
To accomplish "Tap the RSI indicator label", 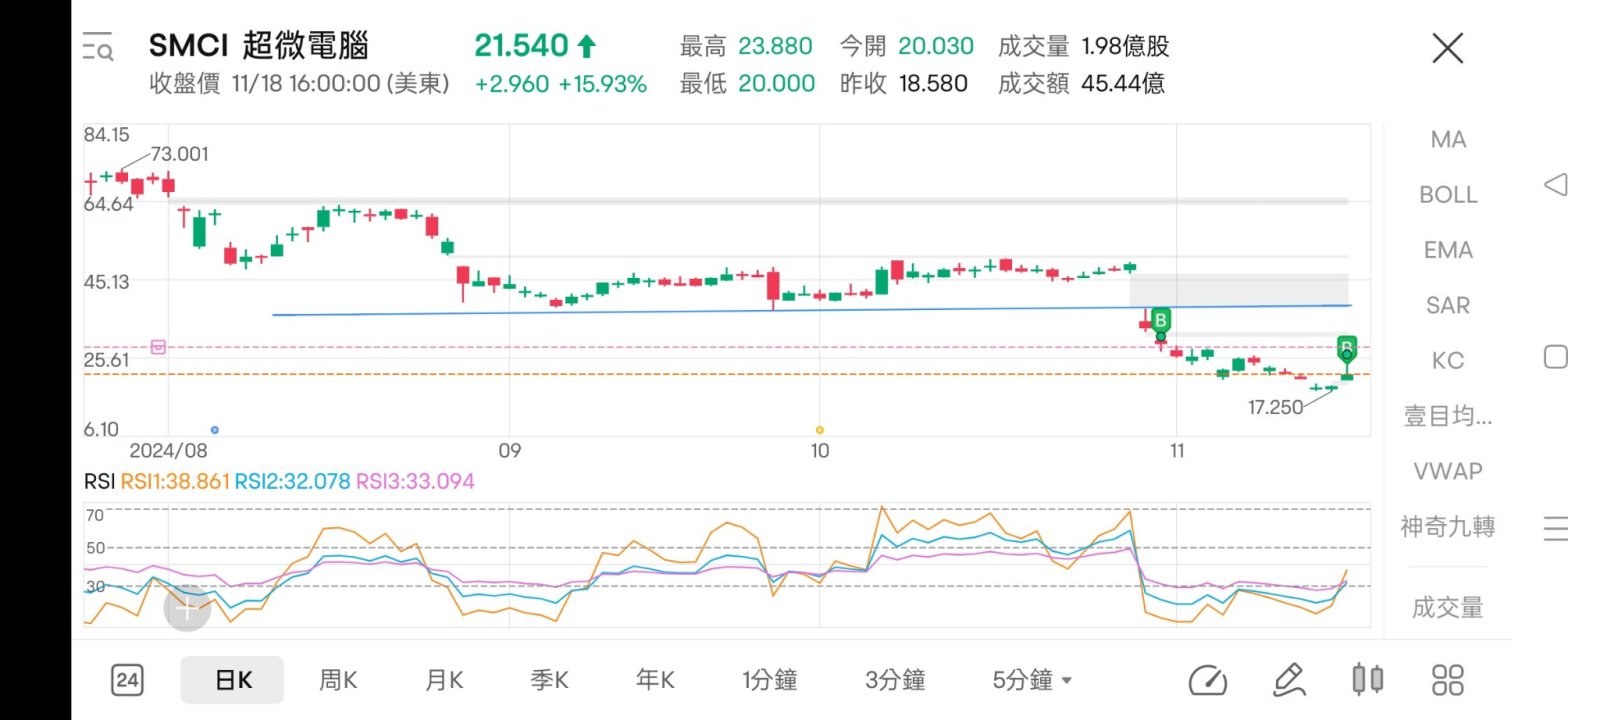I will click(x=99, y=481).
